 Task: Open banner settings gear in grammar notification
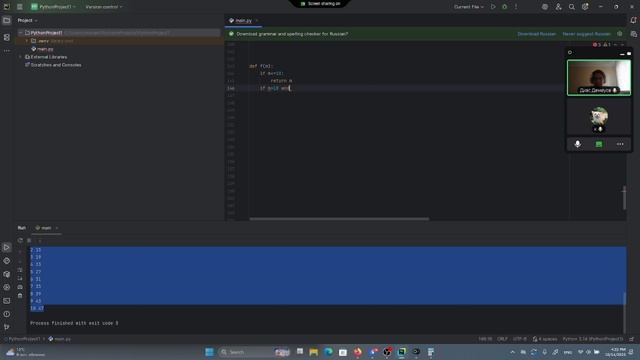(x=620, y=34)
